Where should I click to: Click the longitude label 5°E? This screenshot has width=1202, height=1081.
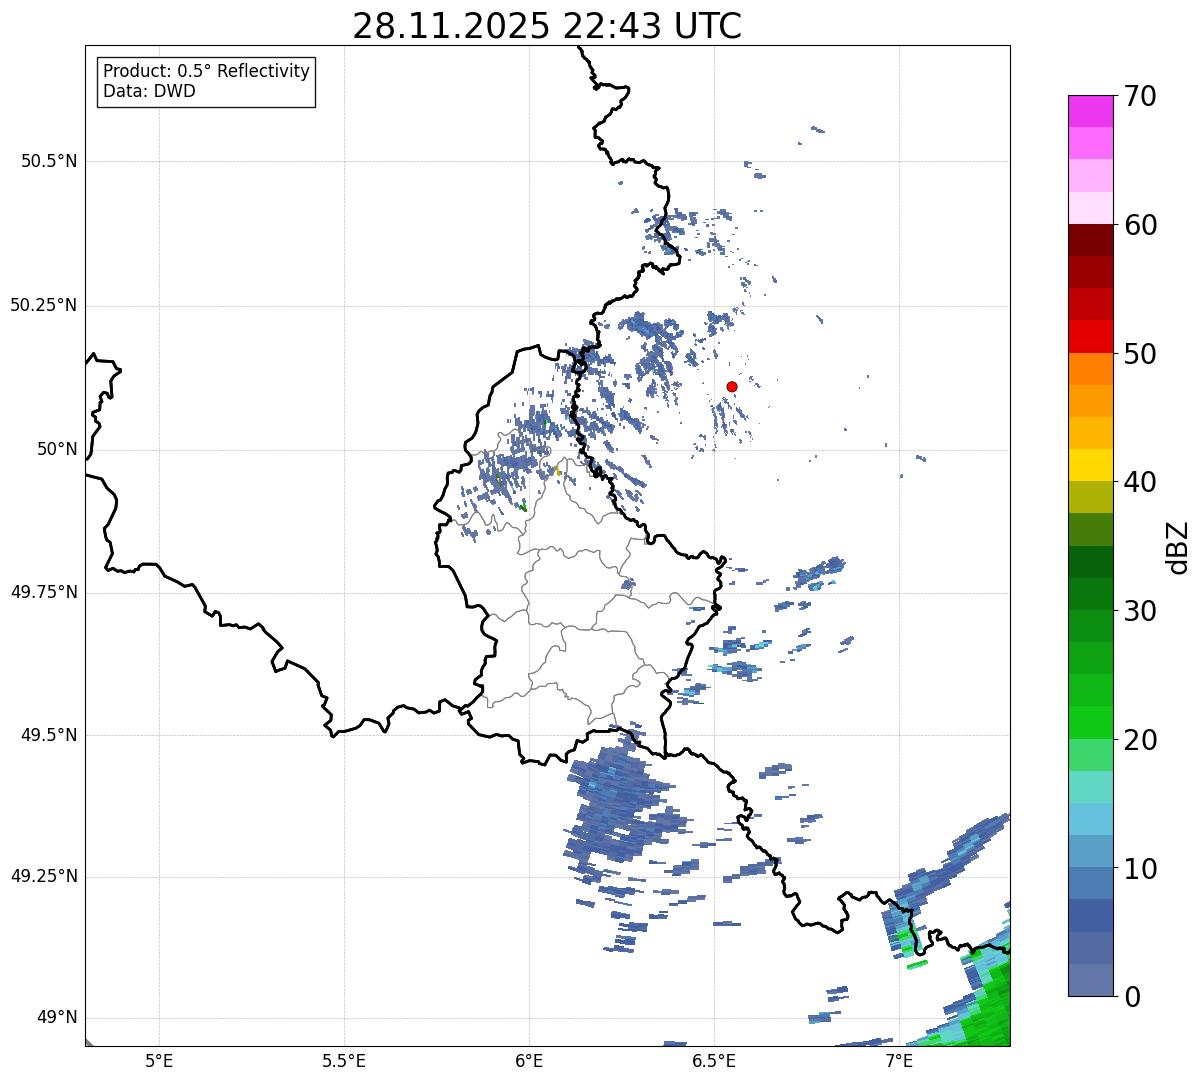(159, 1061)
